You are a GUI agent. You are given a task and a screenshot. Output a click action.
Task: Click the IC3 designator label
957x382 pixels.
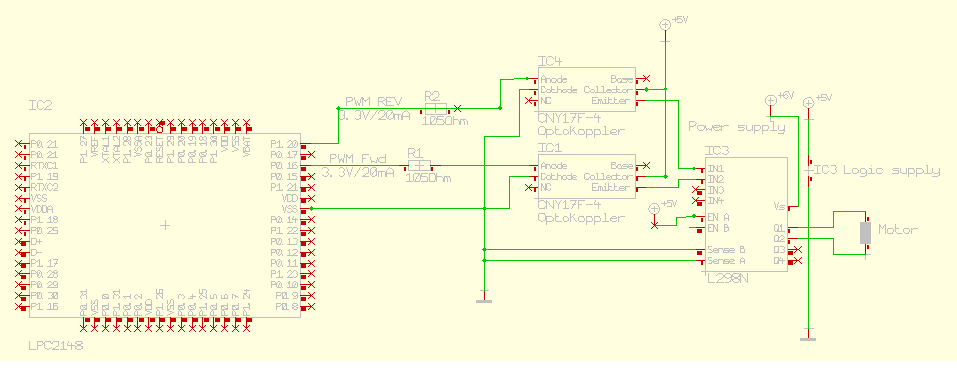coord(717,150)
